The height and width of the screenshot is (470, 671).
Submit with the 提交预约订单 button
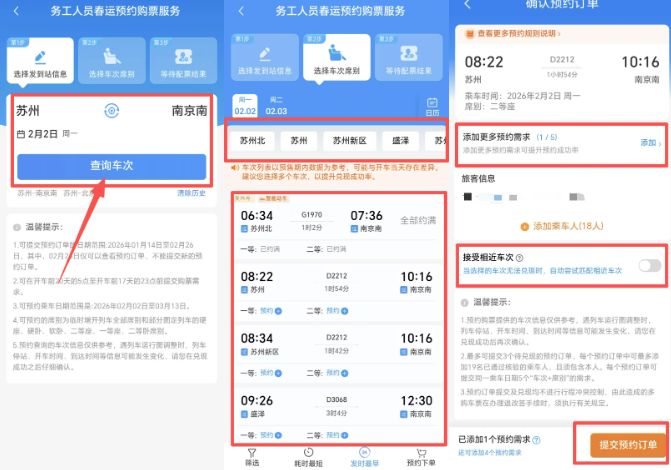coord(619,443)
